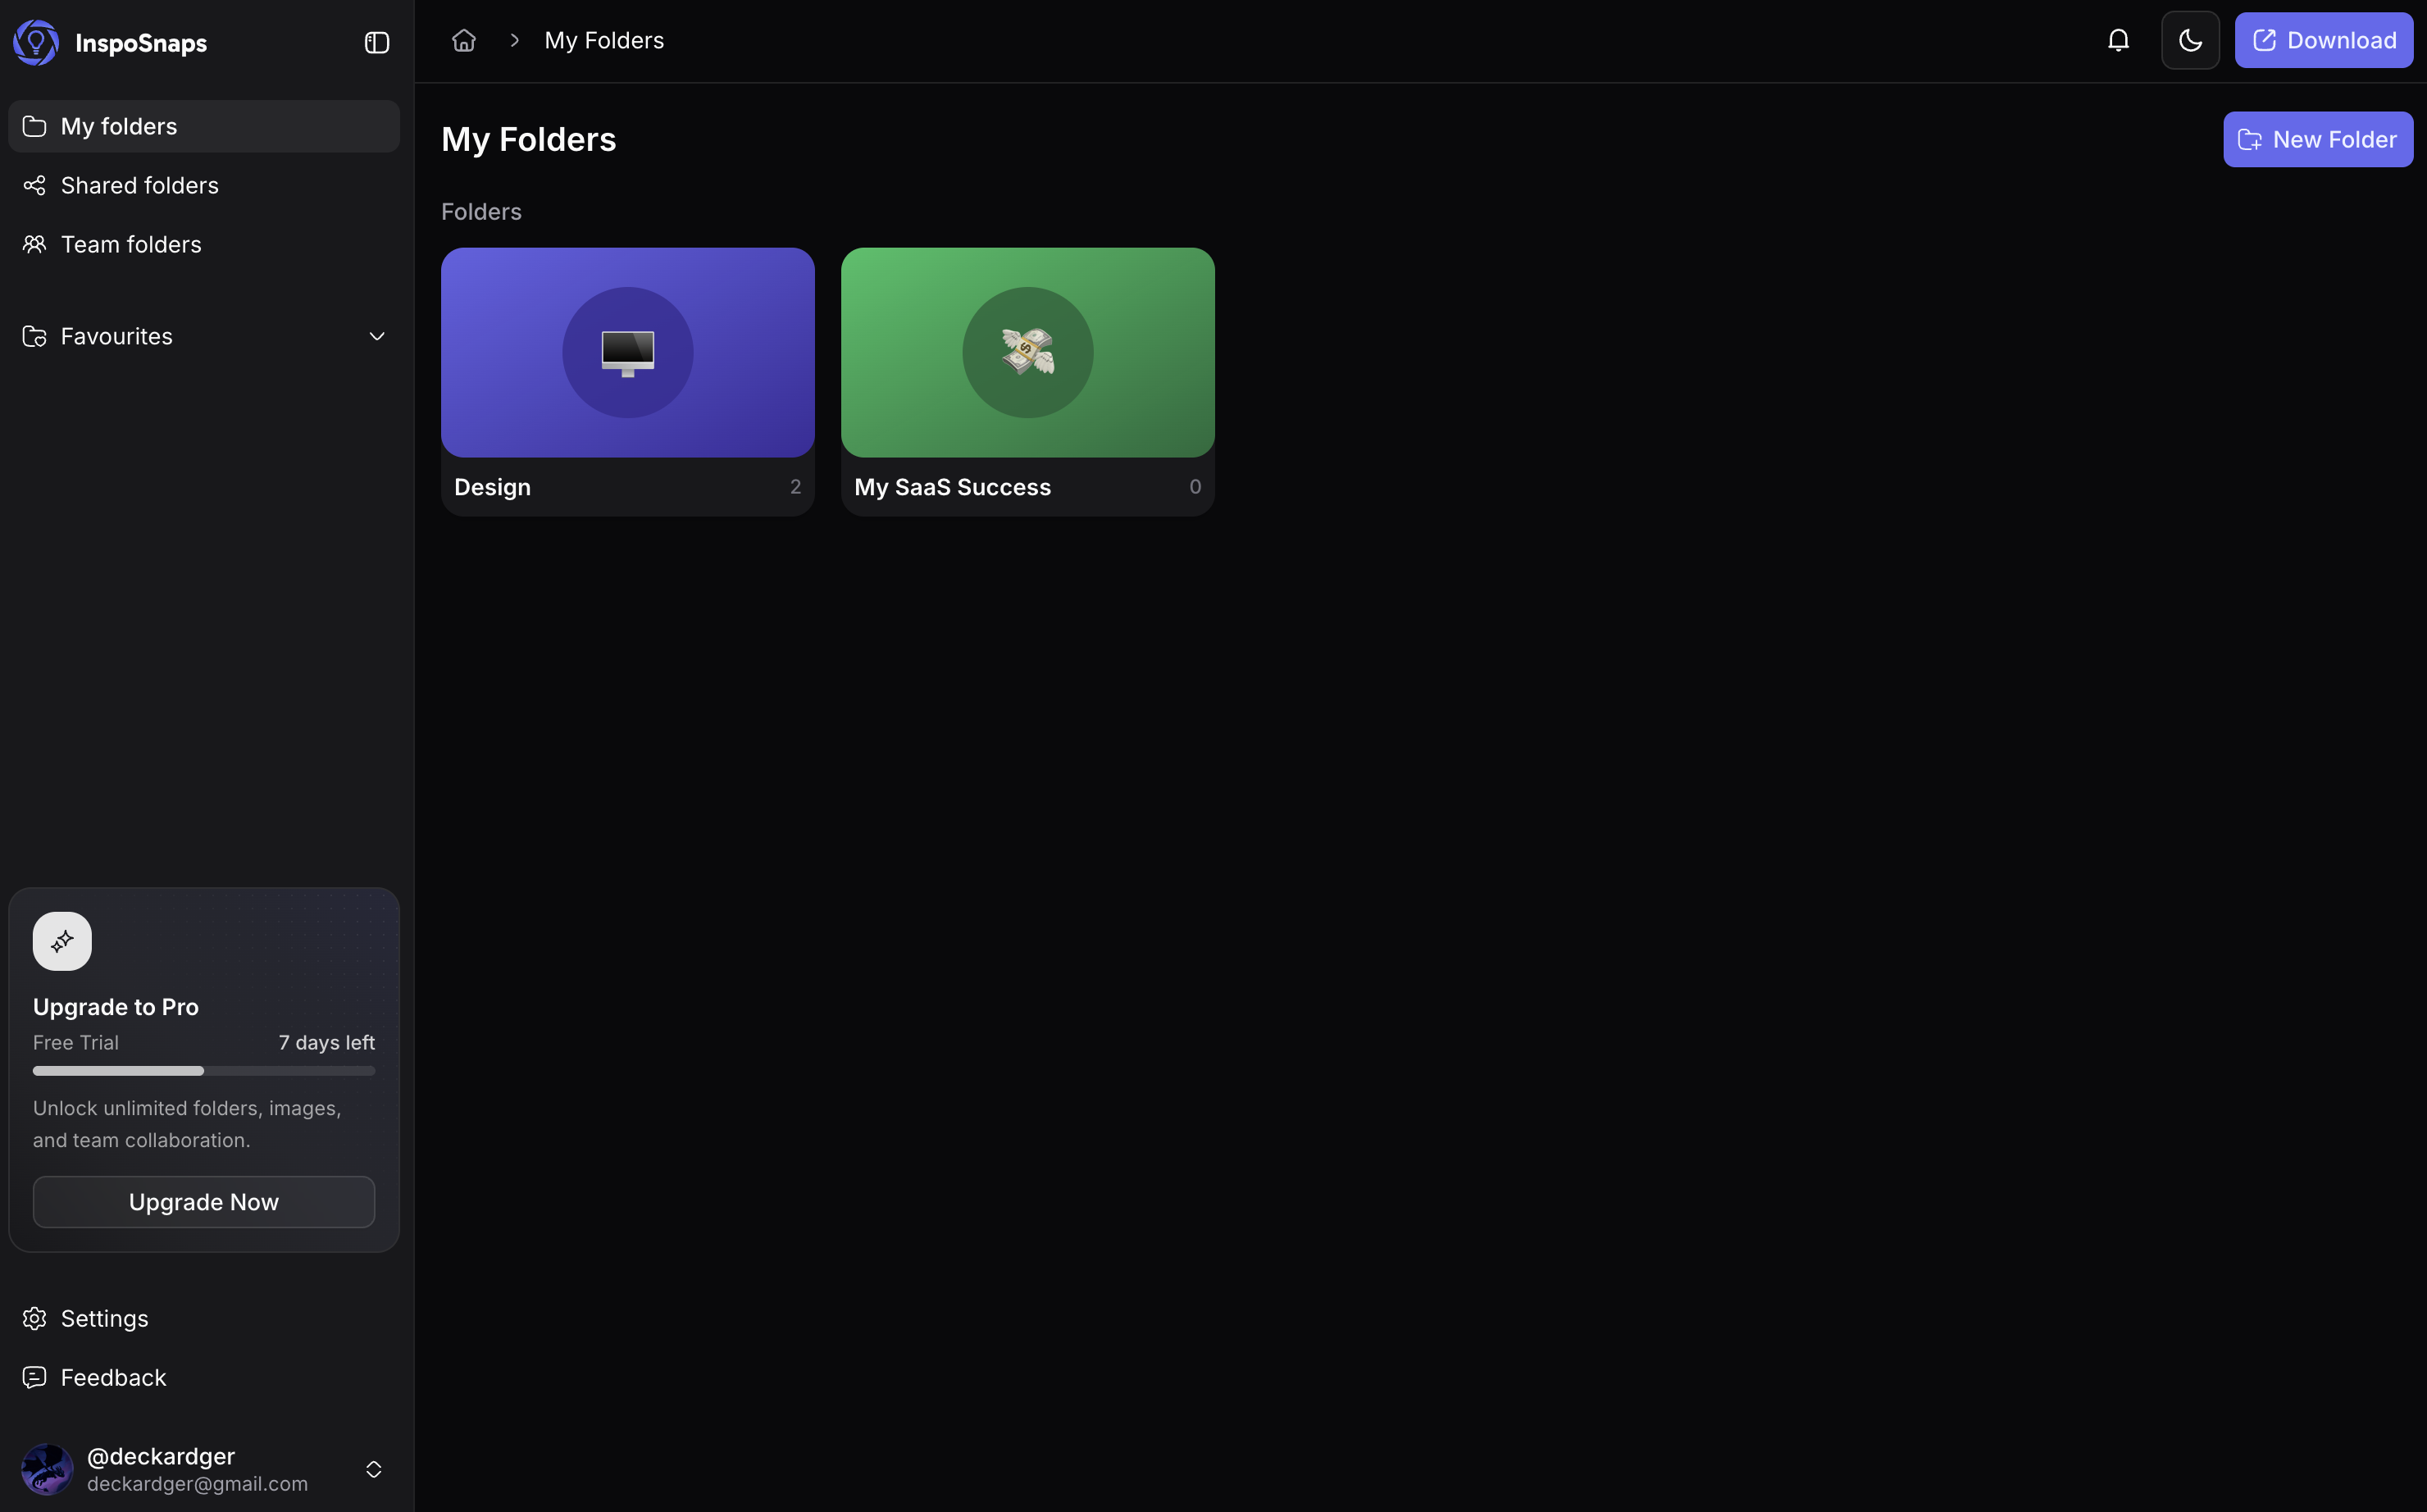Viewport: 2427px width, 1512px height.
Task: Open Shared folders section
Action: pos(204,185)
